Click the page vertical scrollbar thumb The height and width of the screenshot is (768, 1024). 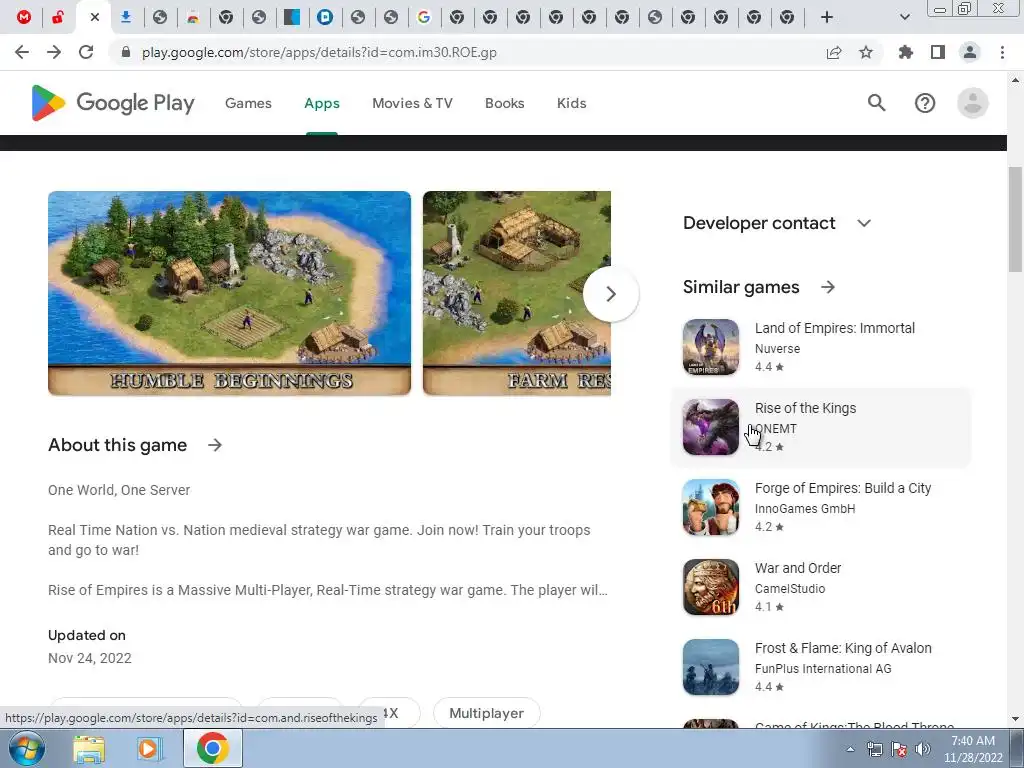pos(1015,219)
